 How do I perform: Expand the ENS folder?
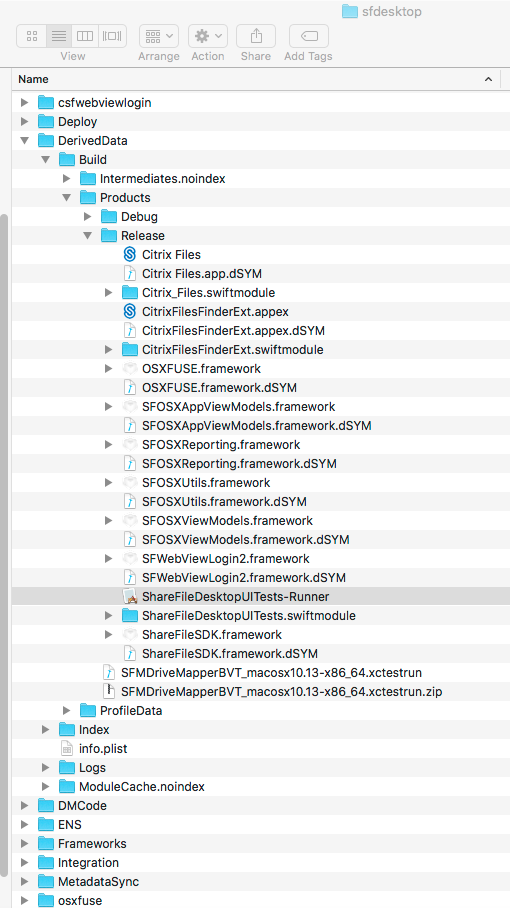[24, 825]
